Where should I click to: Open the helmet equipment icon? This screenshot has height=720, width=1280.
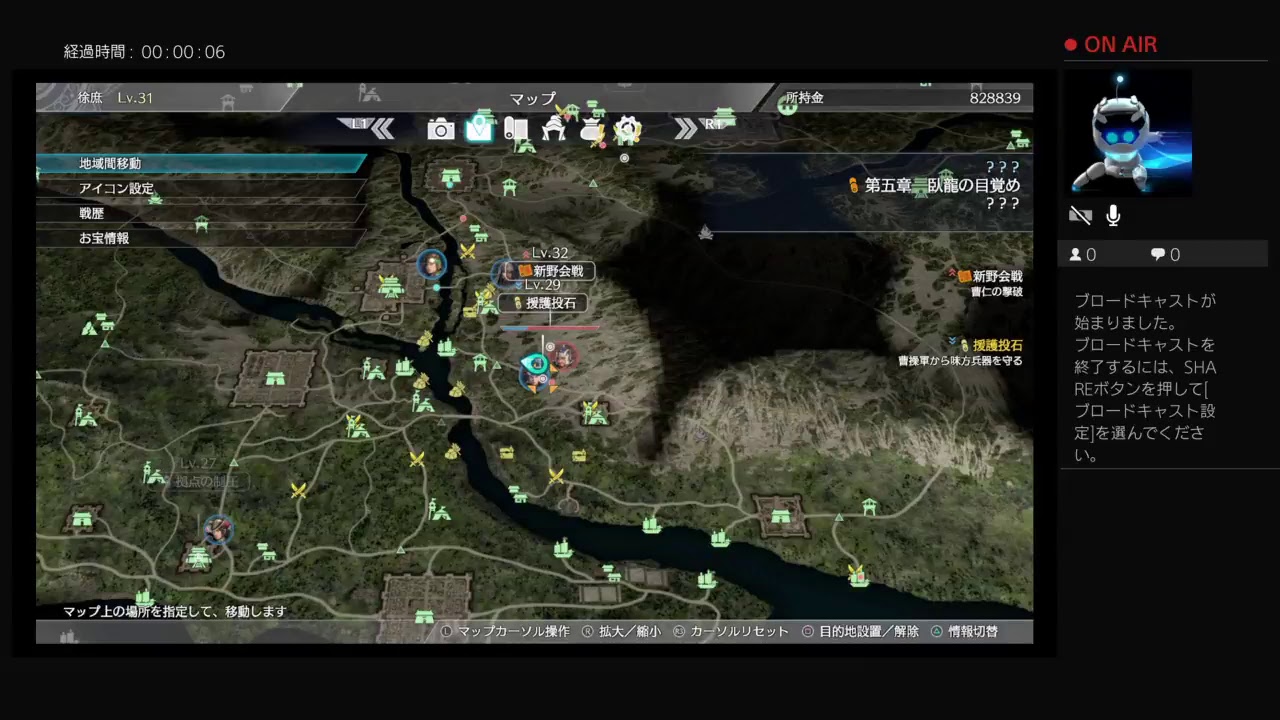coord(554,129)
